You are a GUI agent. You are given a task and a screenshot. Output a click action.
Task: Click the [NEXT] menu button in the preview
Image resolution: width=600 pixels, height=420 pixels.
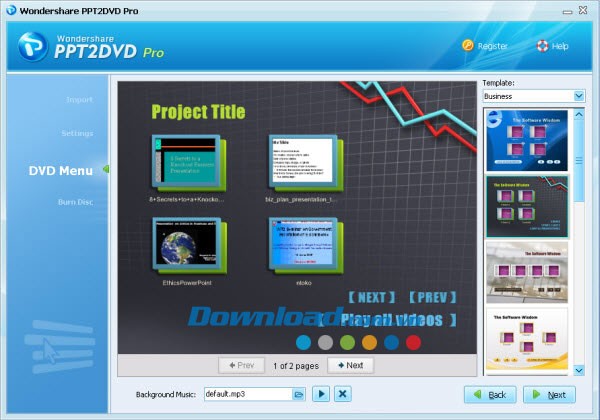371,297
